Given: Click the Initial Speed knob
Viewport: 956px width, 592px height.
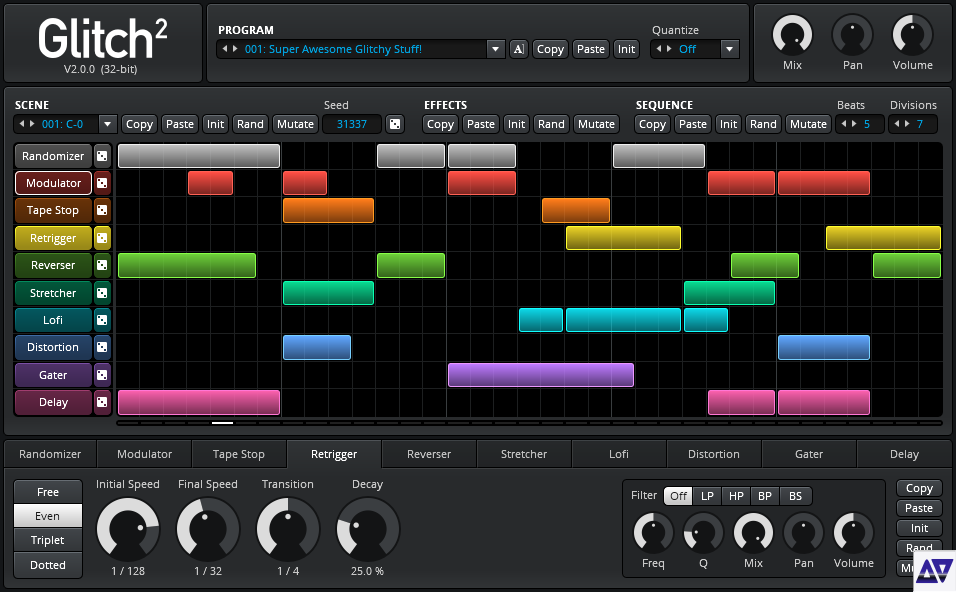Looking at the screenshot, I should point(128,529).
